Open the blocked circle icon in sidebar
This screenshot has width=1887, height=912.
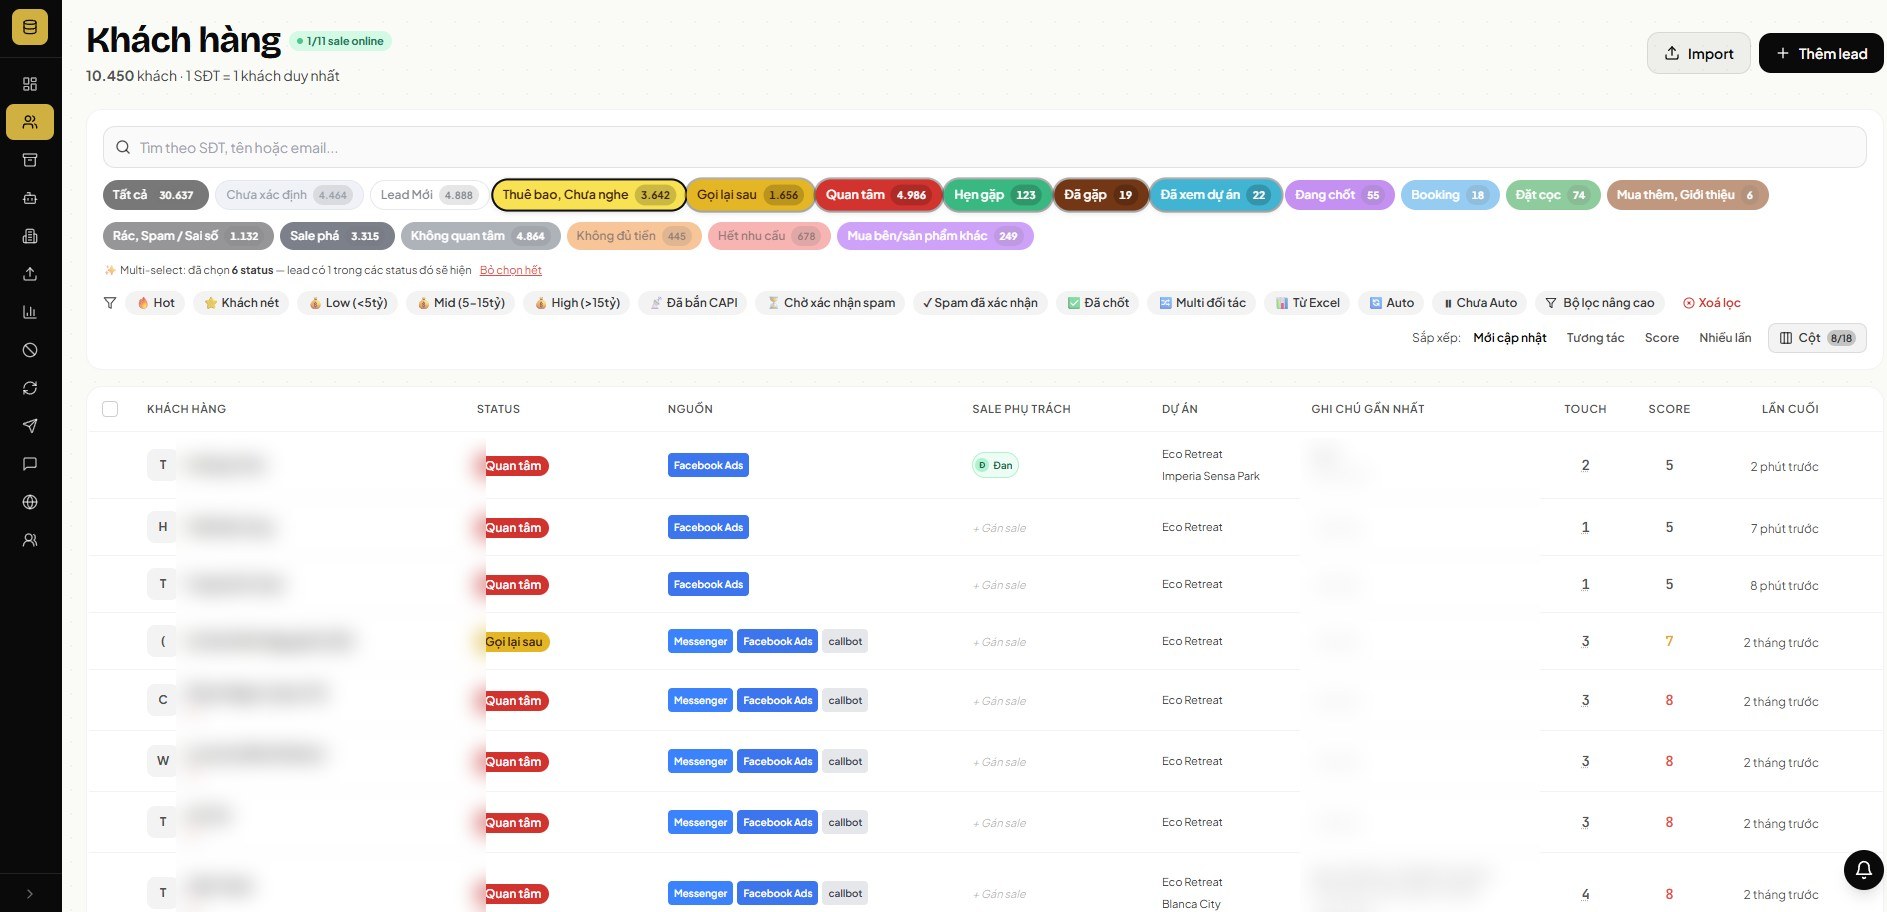click(30, 350)
